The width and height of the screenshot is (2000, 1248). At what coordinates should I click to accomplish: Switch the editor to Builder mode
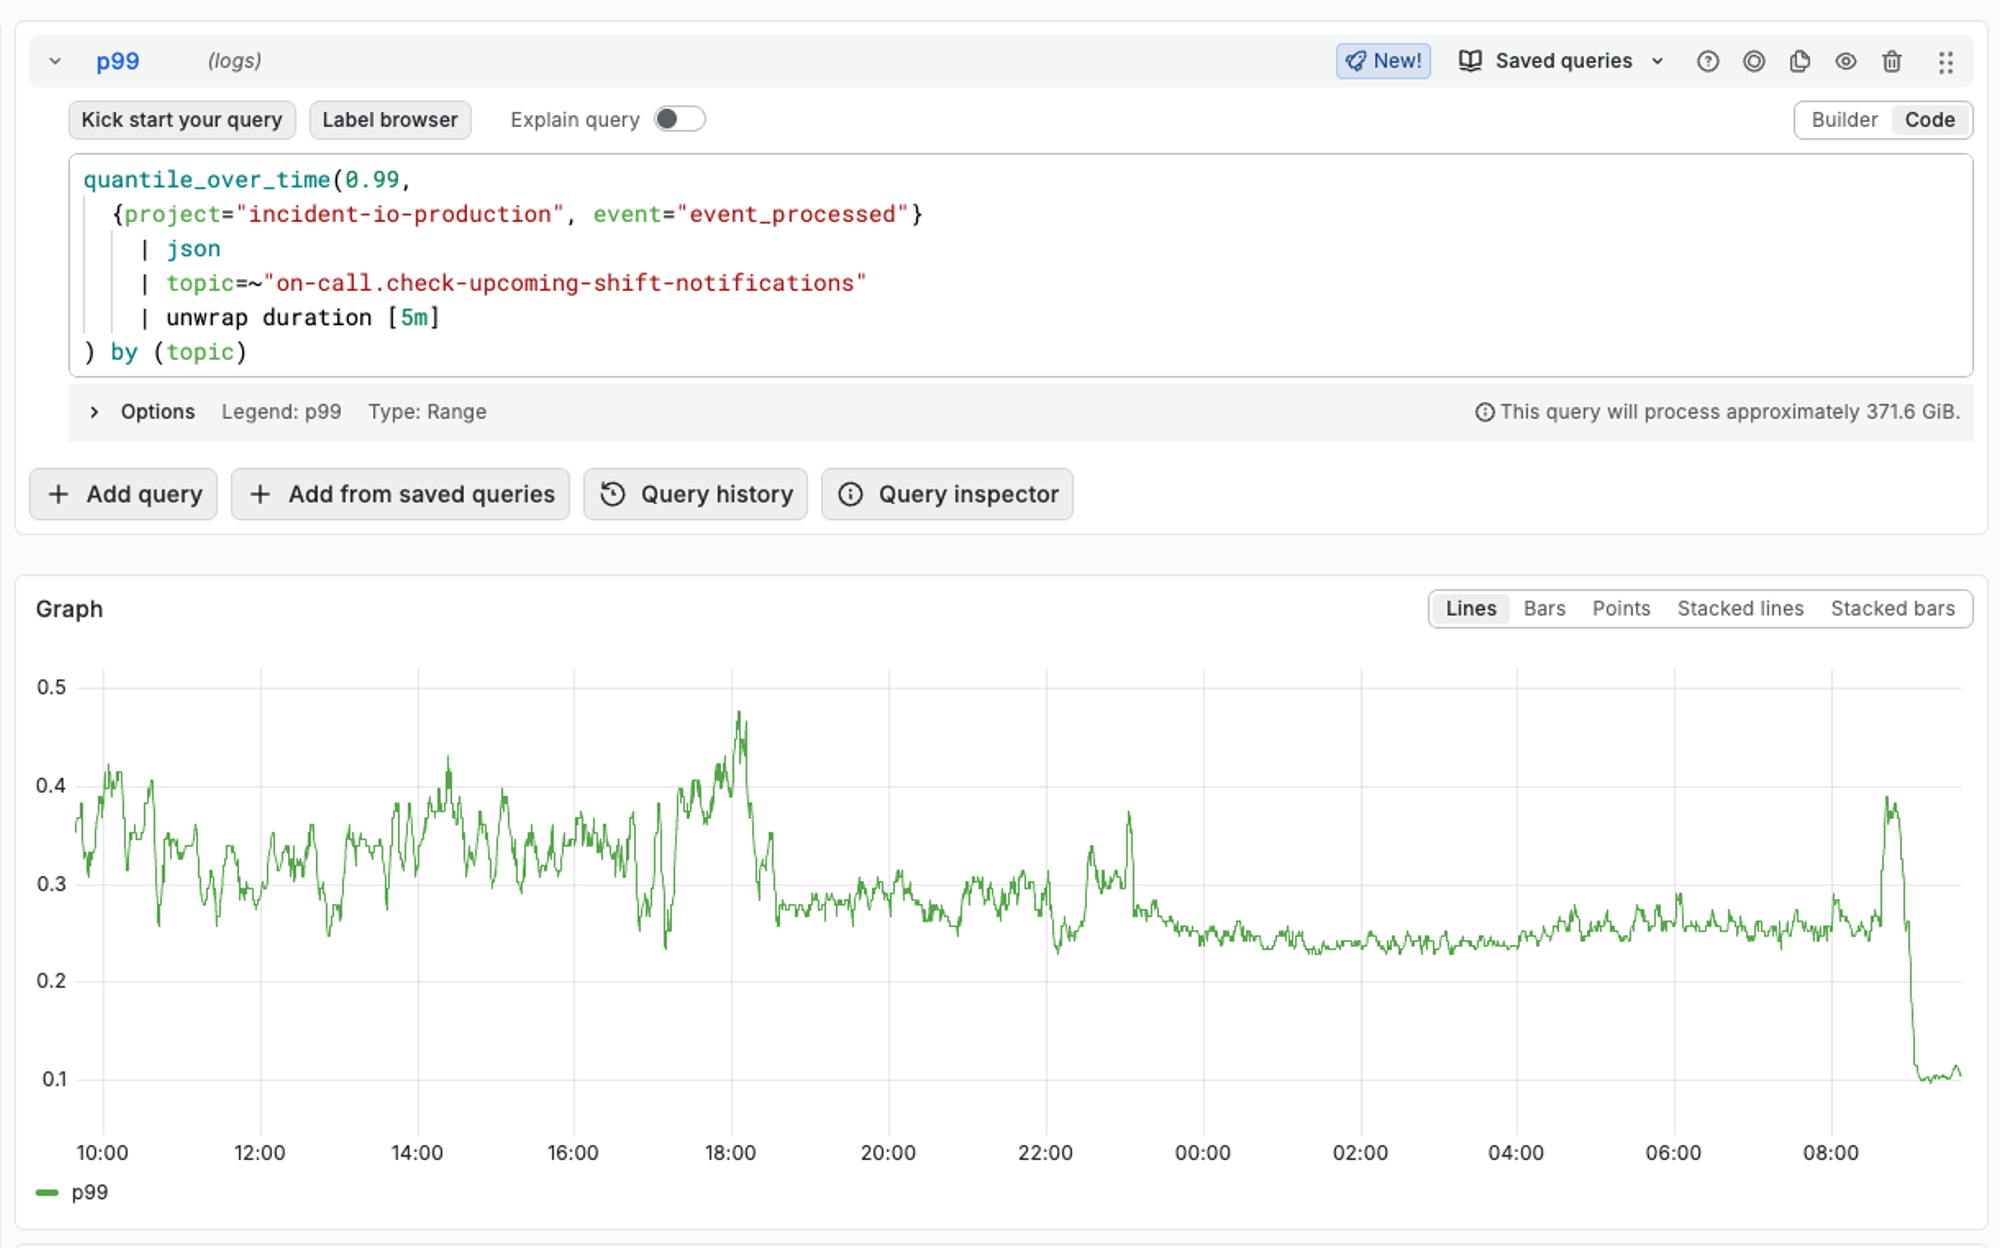click(1843, 120)
